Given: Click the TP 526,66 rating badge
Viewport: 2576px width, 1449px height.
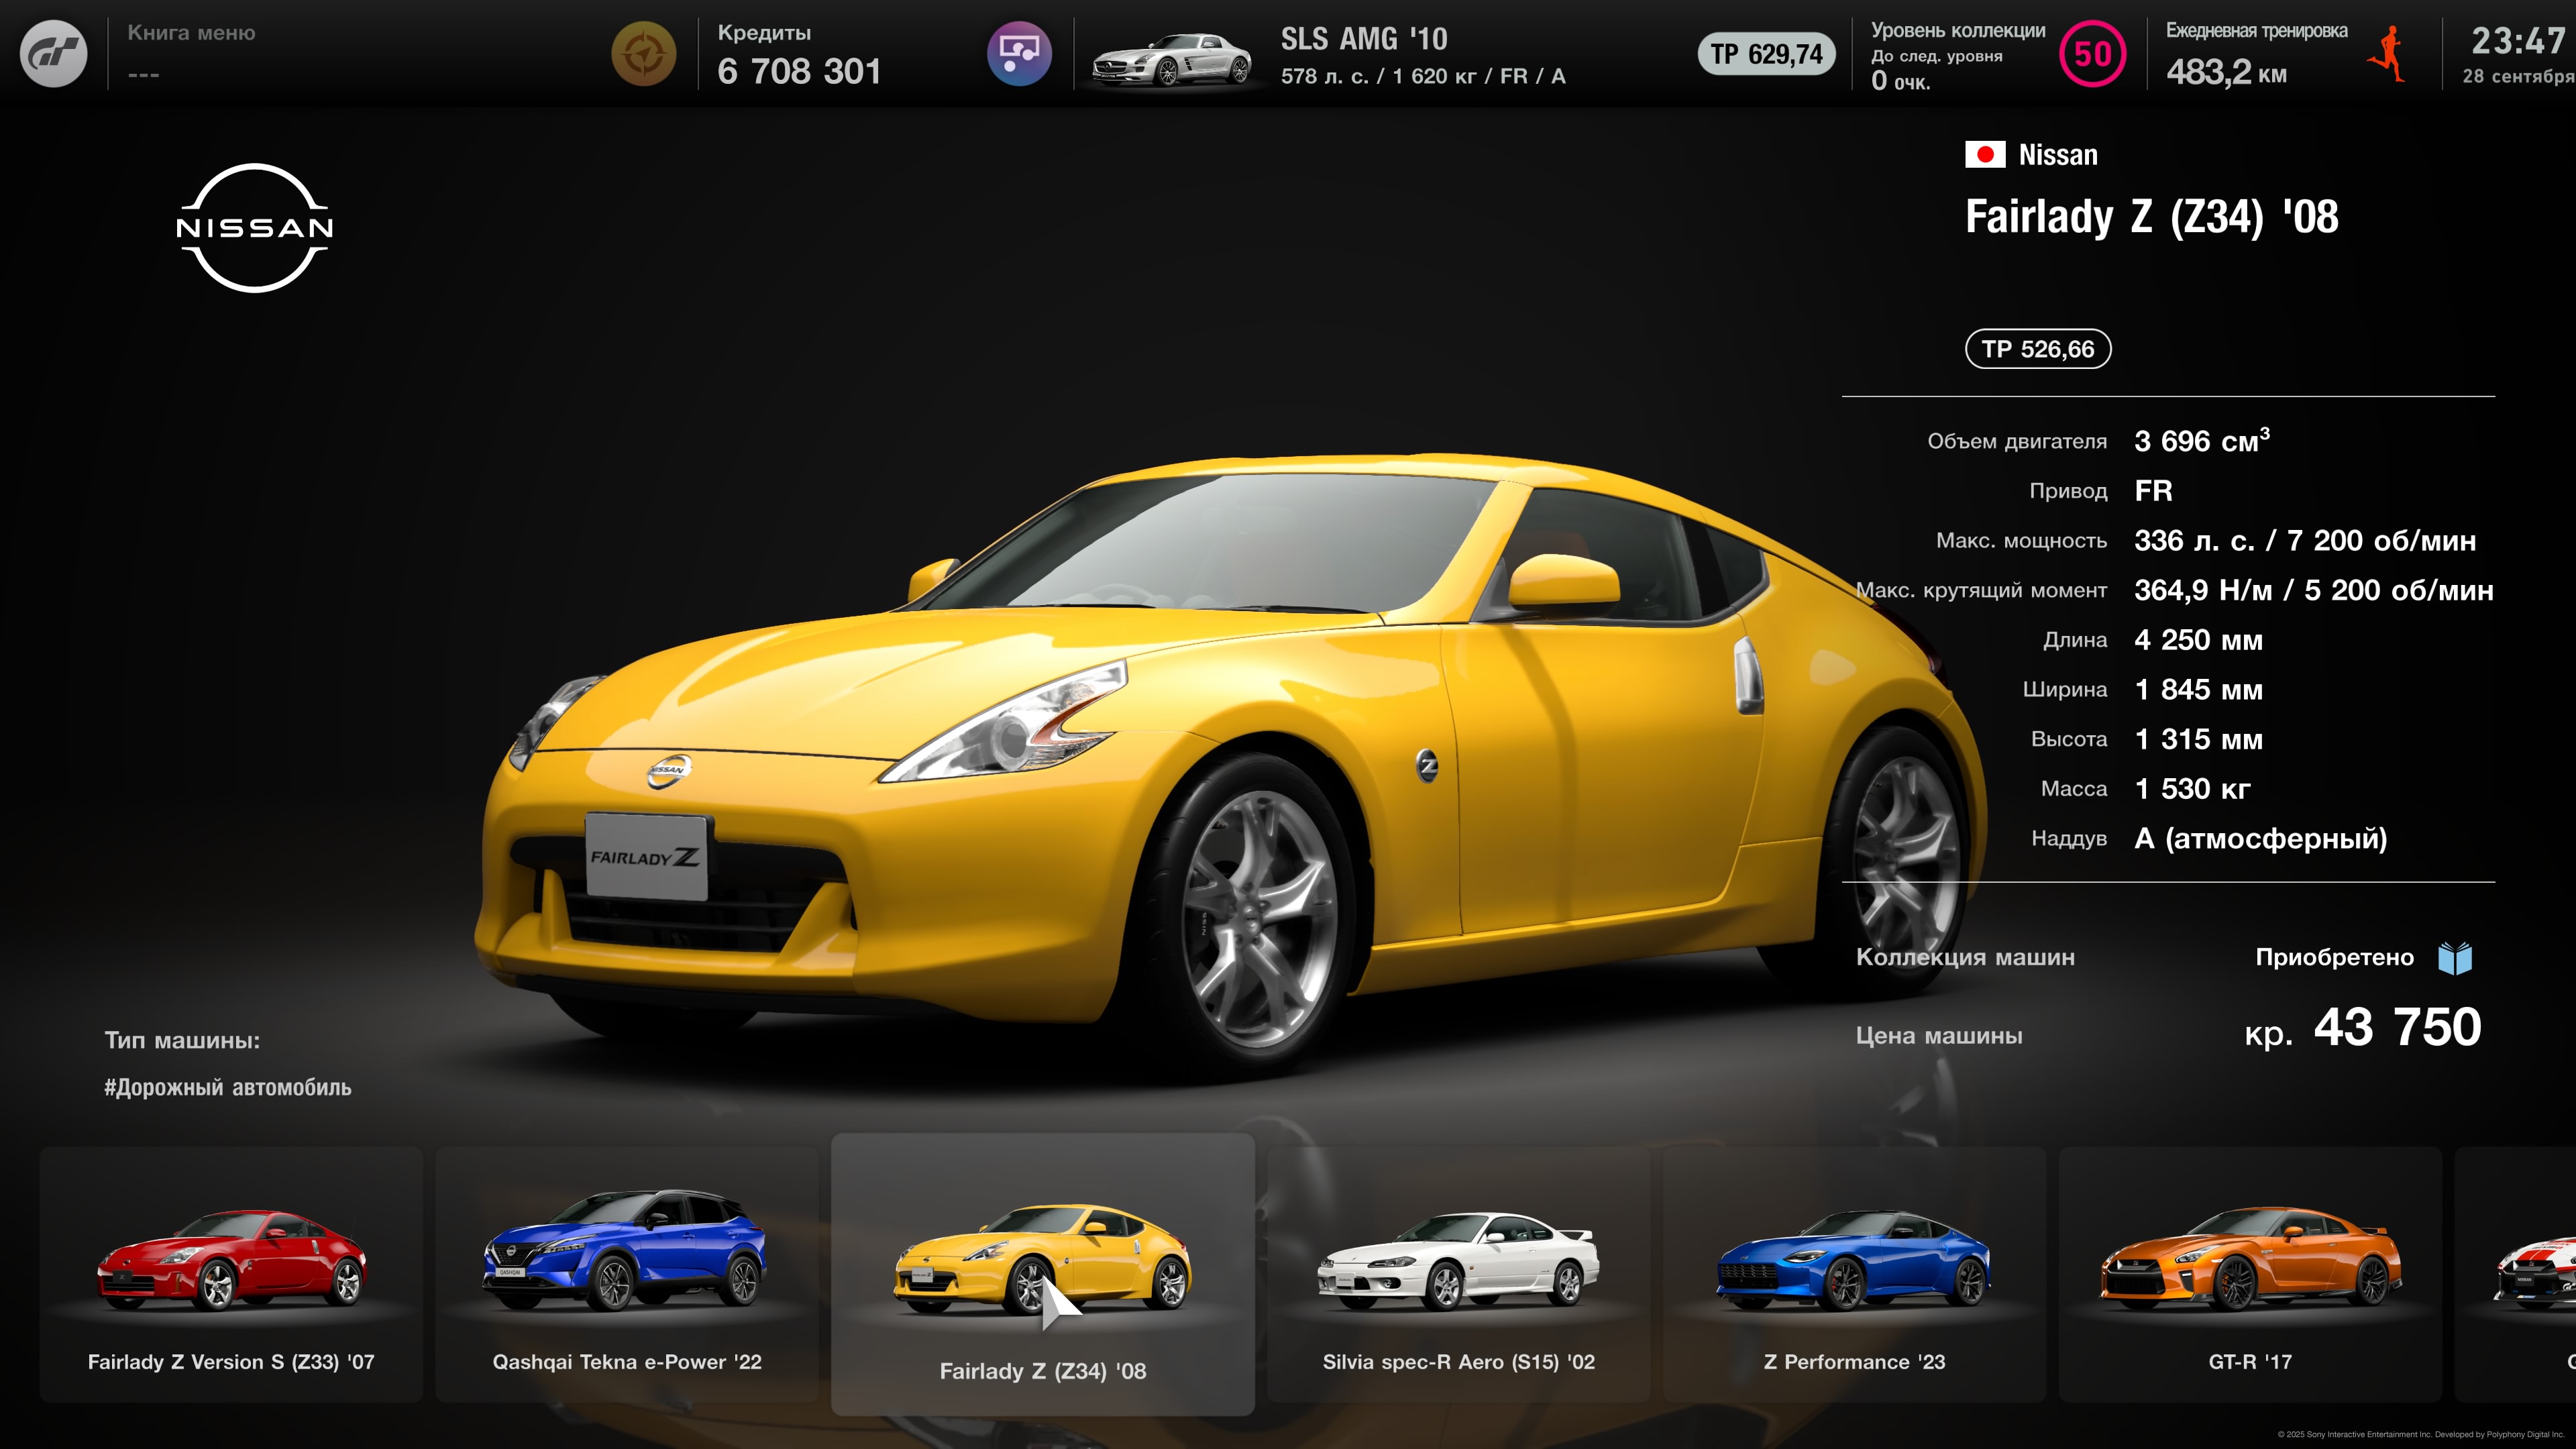Looking at the screenshot, I should point(2038,349).
